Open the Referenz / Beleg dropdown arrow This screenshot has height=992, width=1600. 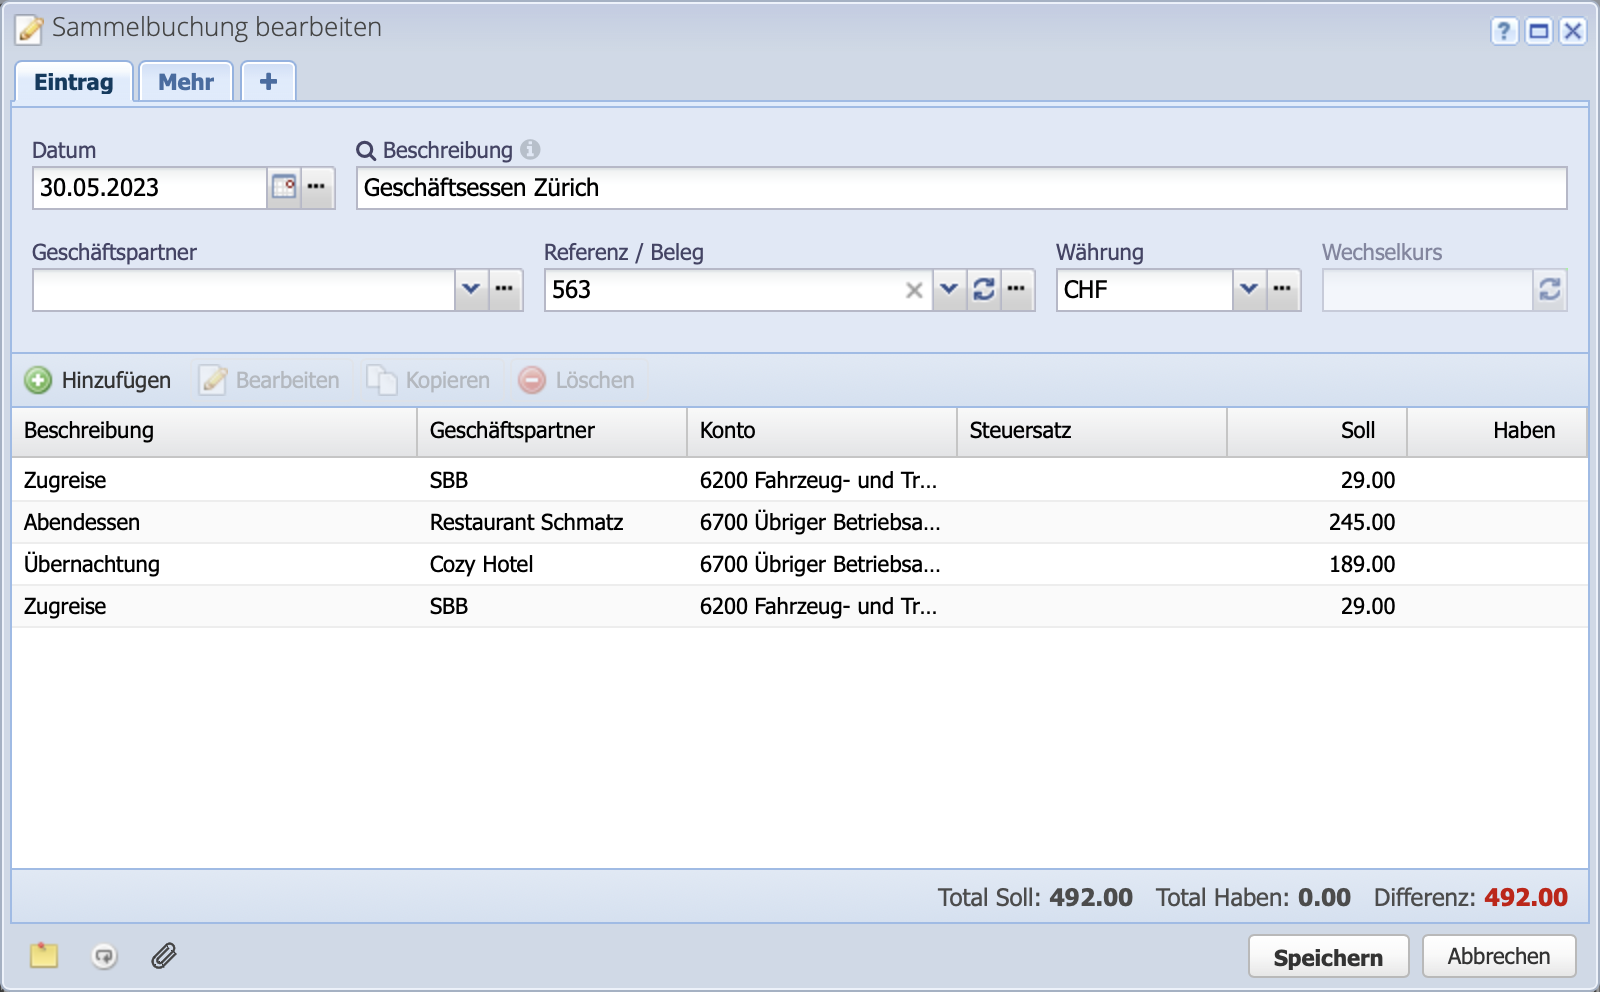click(x=949, y=290)
